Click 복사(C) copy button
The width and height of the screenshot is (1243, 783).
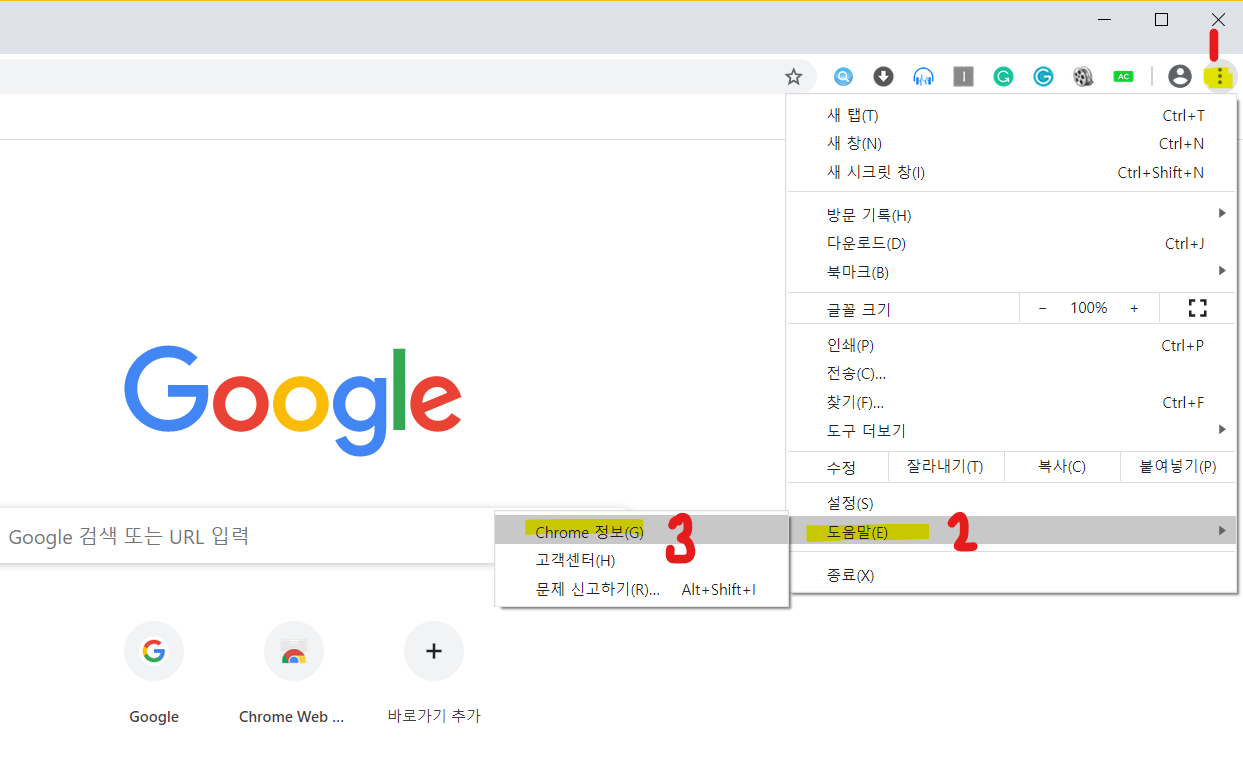(x=1062, y=466)
